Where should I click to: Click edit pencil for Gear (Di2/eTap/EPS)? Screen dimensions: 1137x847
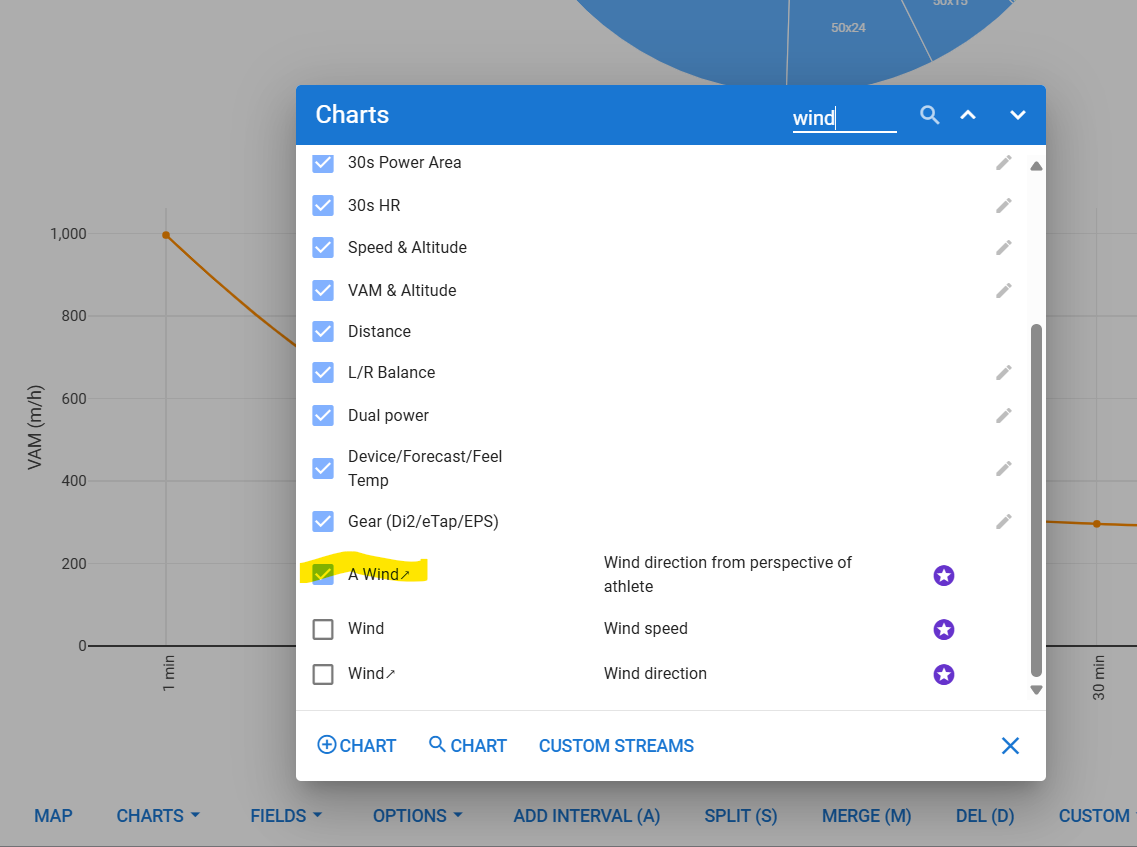pyautogui.click(x=1004, y=521)
